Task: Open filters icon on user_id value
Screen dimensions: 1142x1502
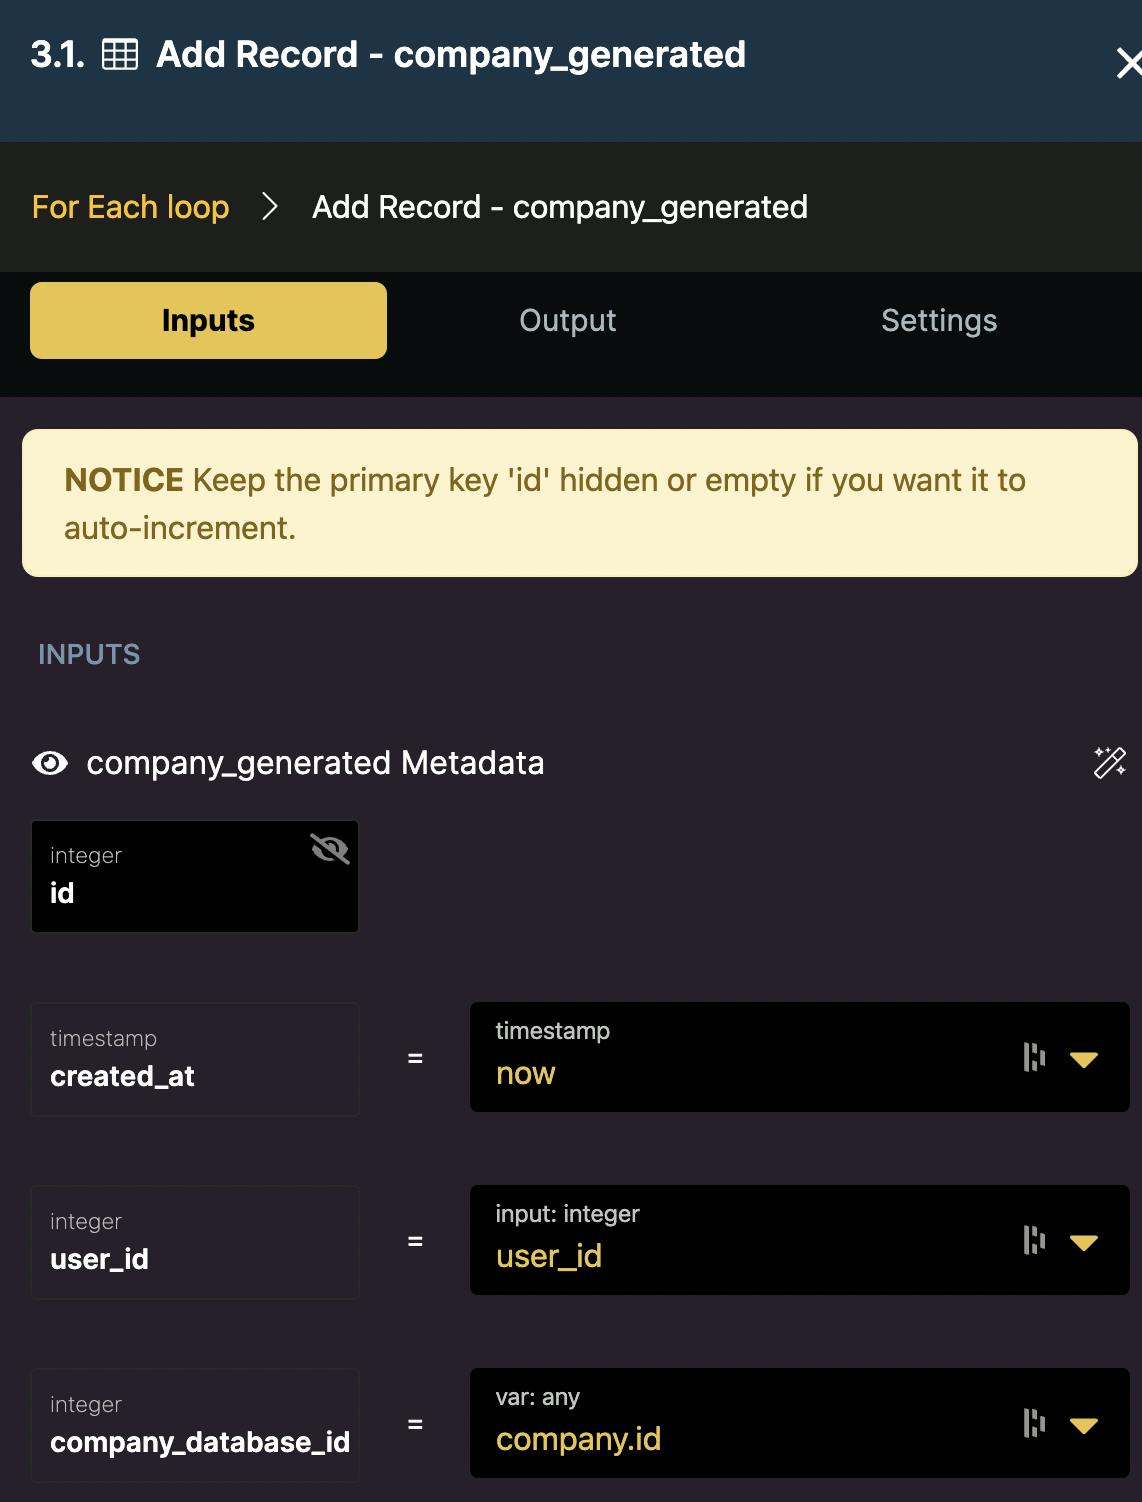Action: (1034, 1240)
